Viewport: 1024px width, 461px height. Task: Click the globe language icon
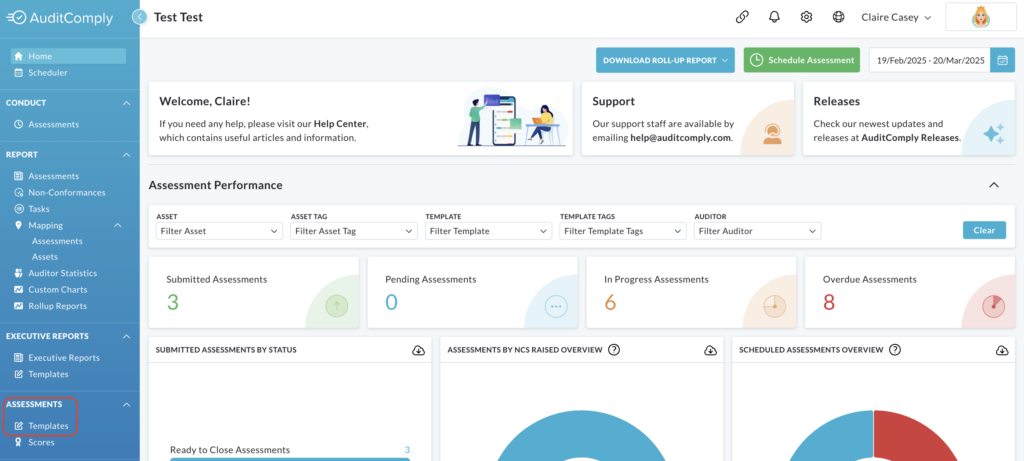[839, 18]
